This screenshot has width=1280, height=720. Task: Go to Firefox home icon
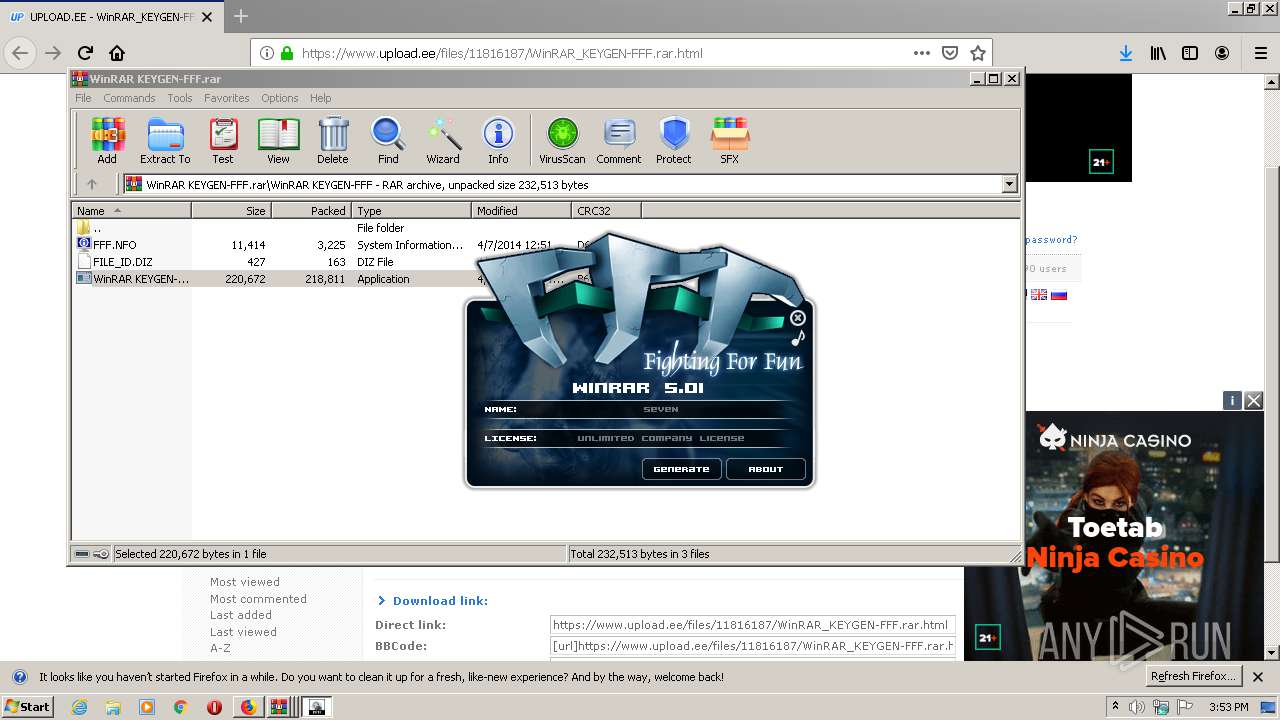coord(117,53)
